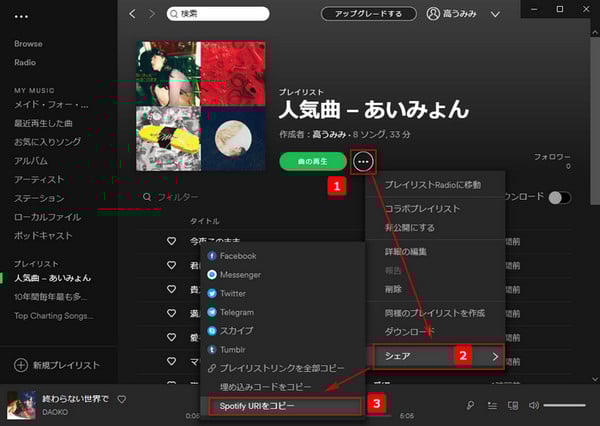The height and width of the screenshot is (426, 600).
Task: Create a playlist with 新規プレイリスト
Action: (57, 365)
